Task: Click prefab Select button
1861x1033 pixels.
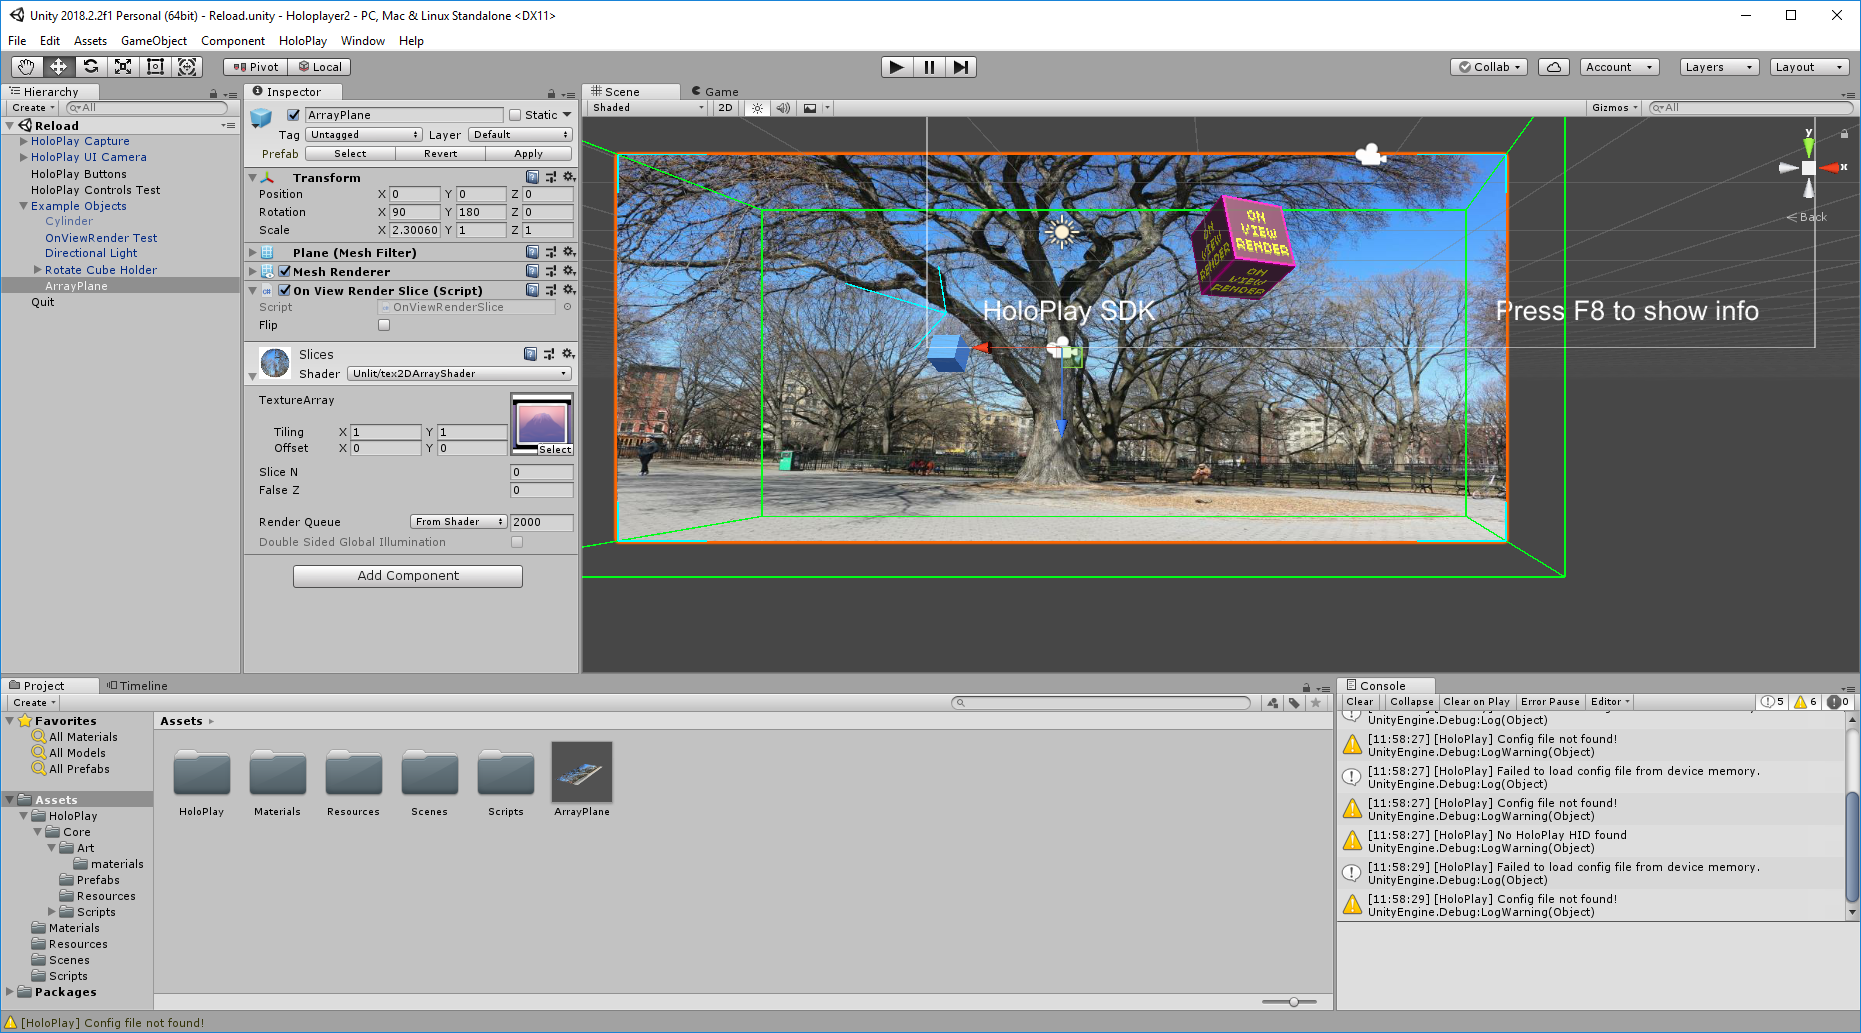Action: tap(350, 154)
